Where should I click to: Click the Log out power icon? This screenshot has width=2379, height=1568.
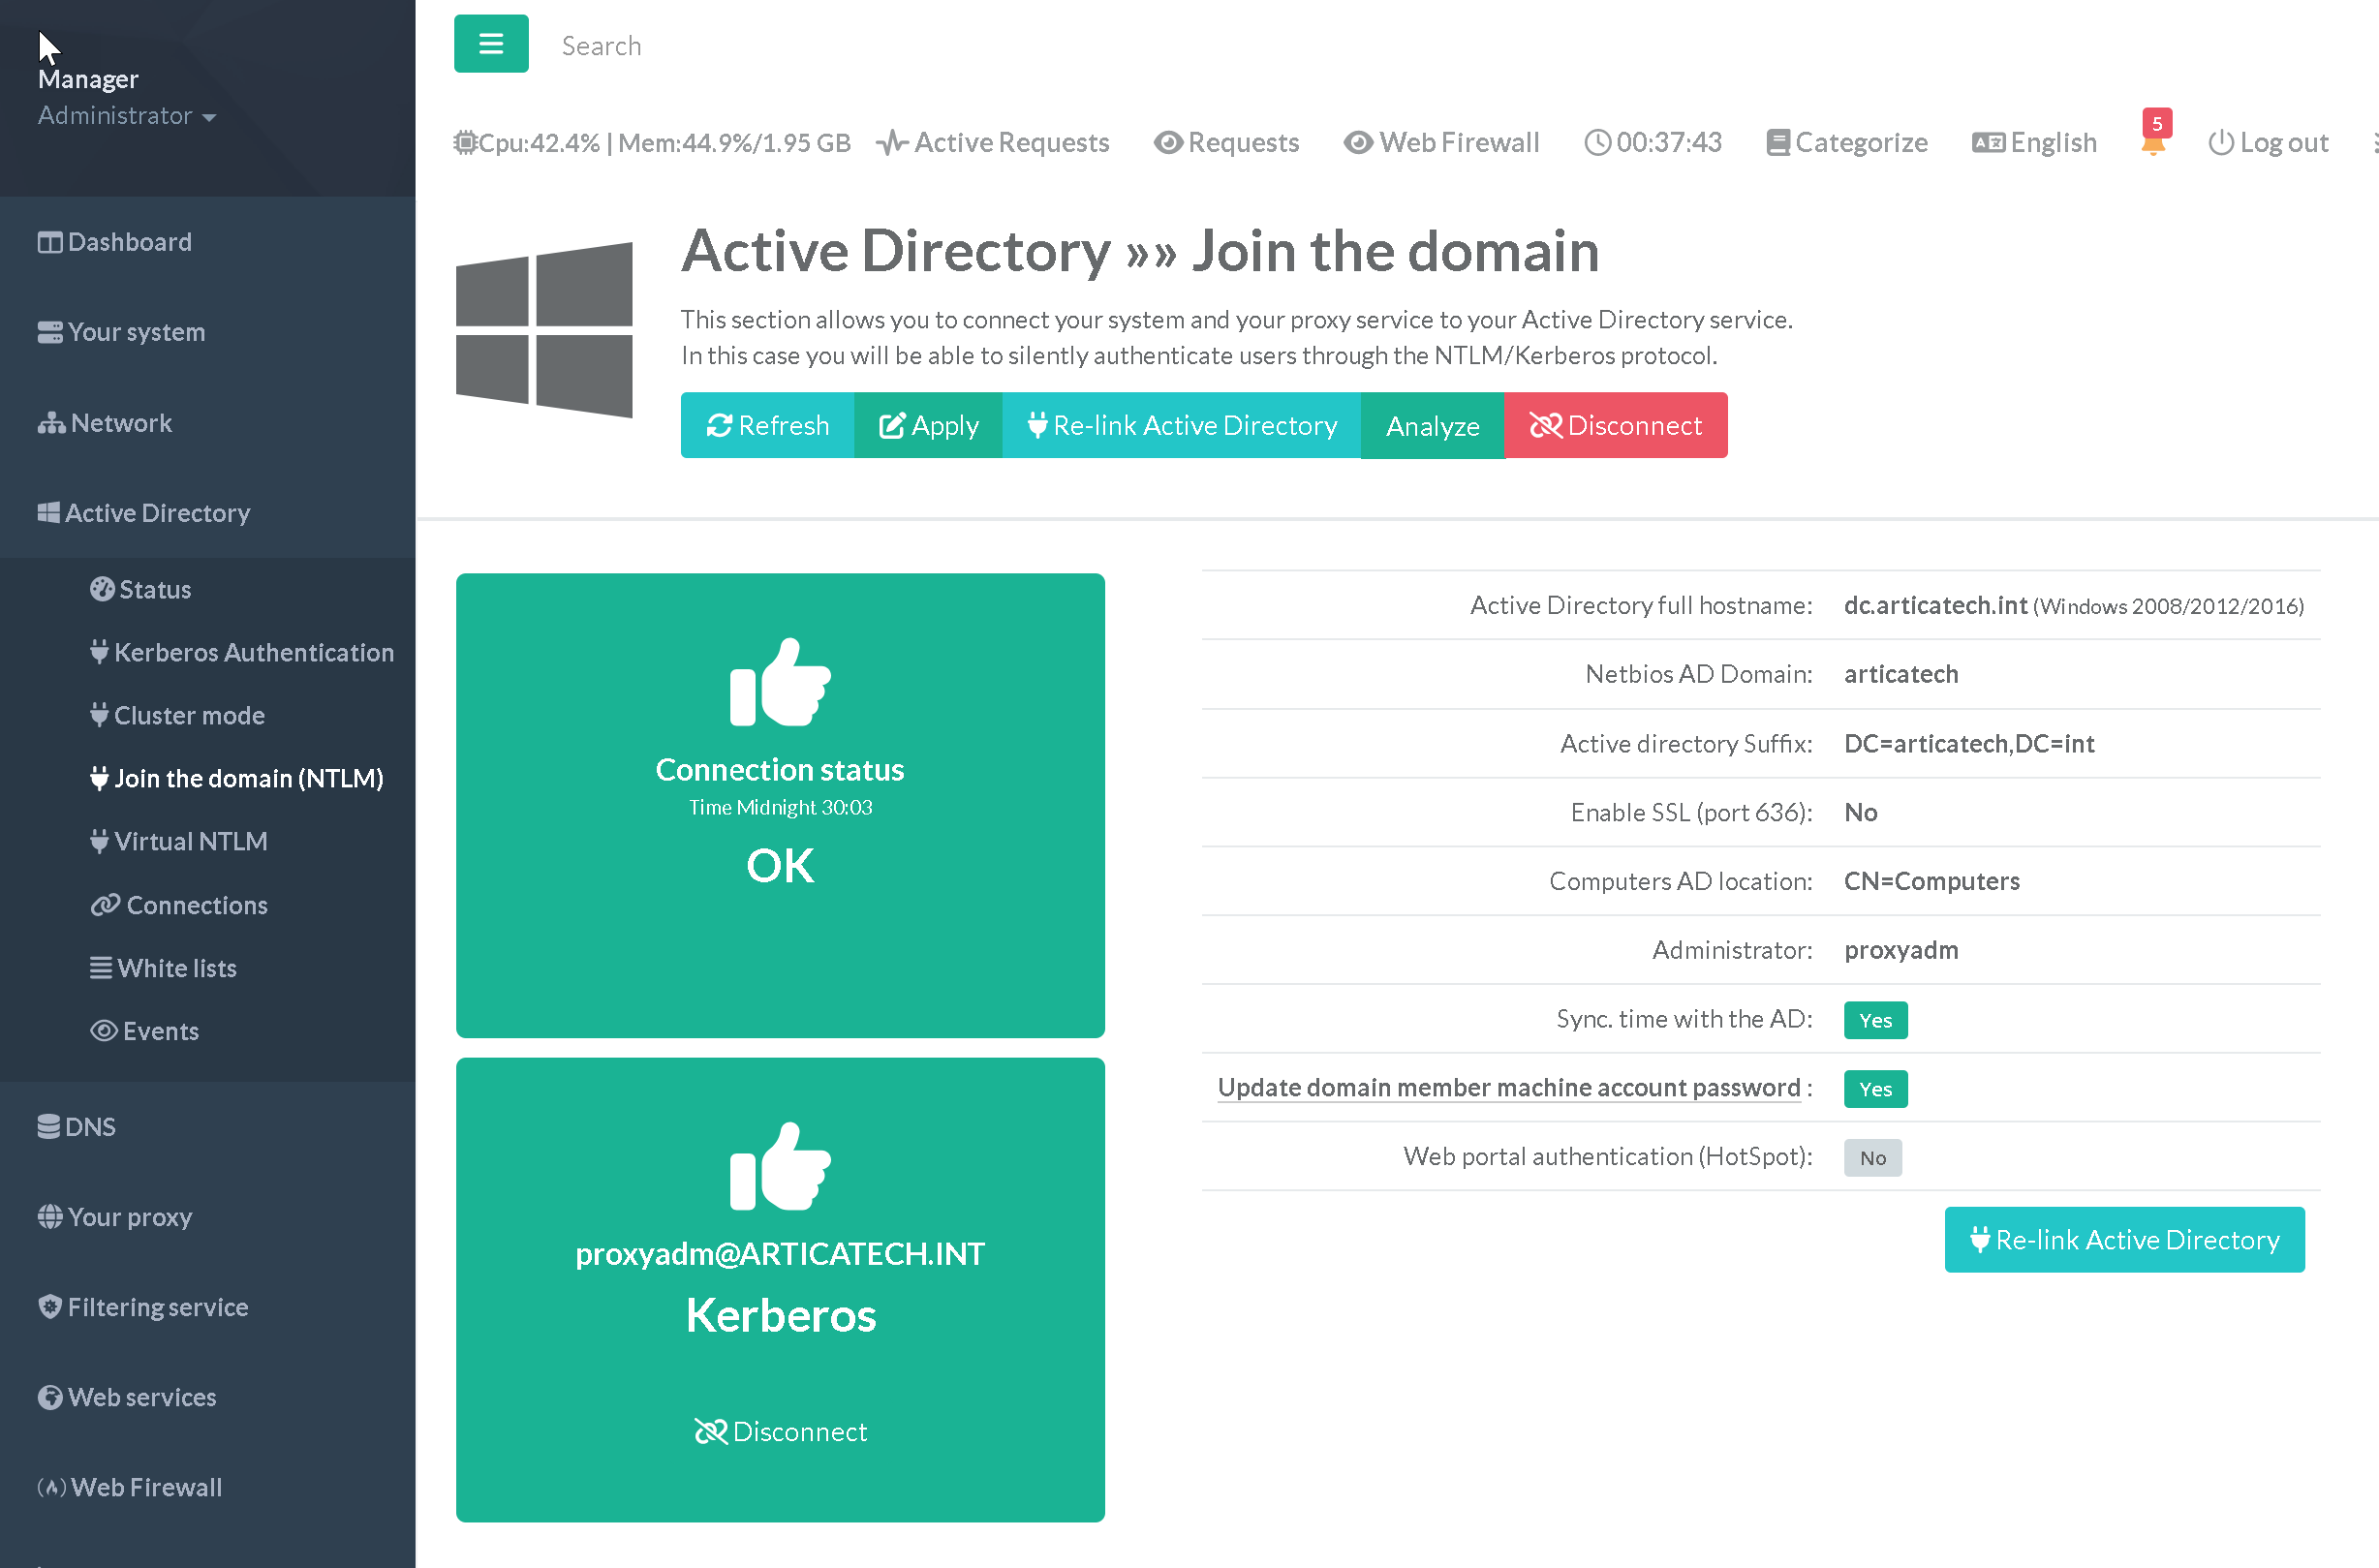coord(2220,143)
